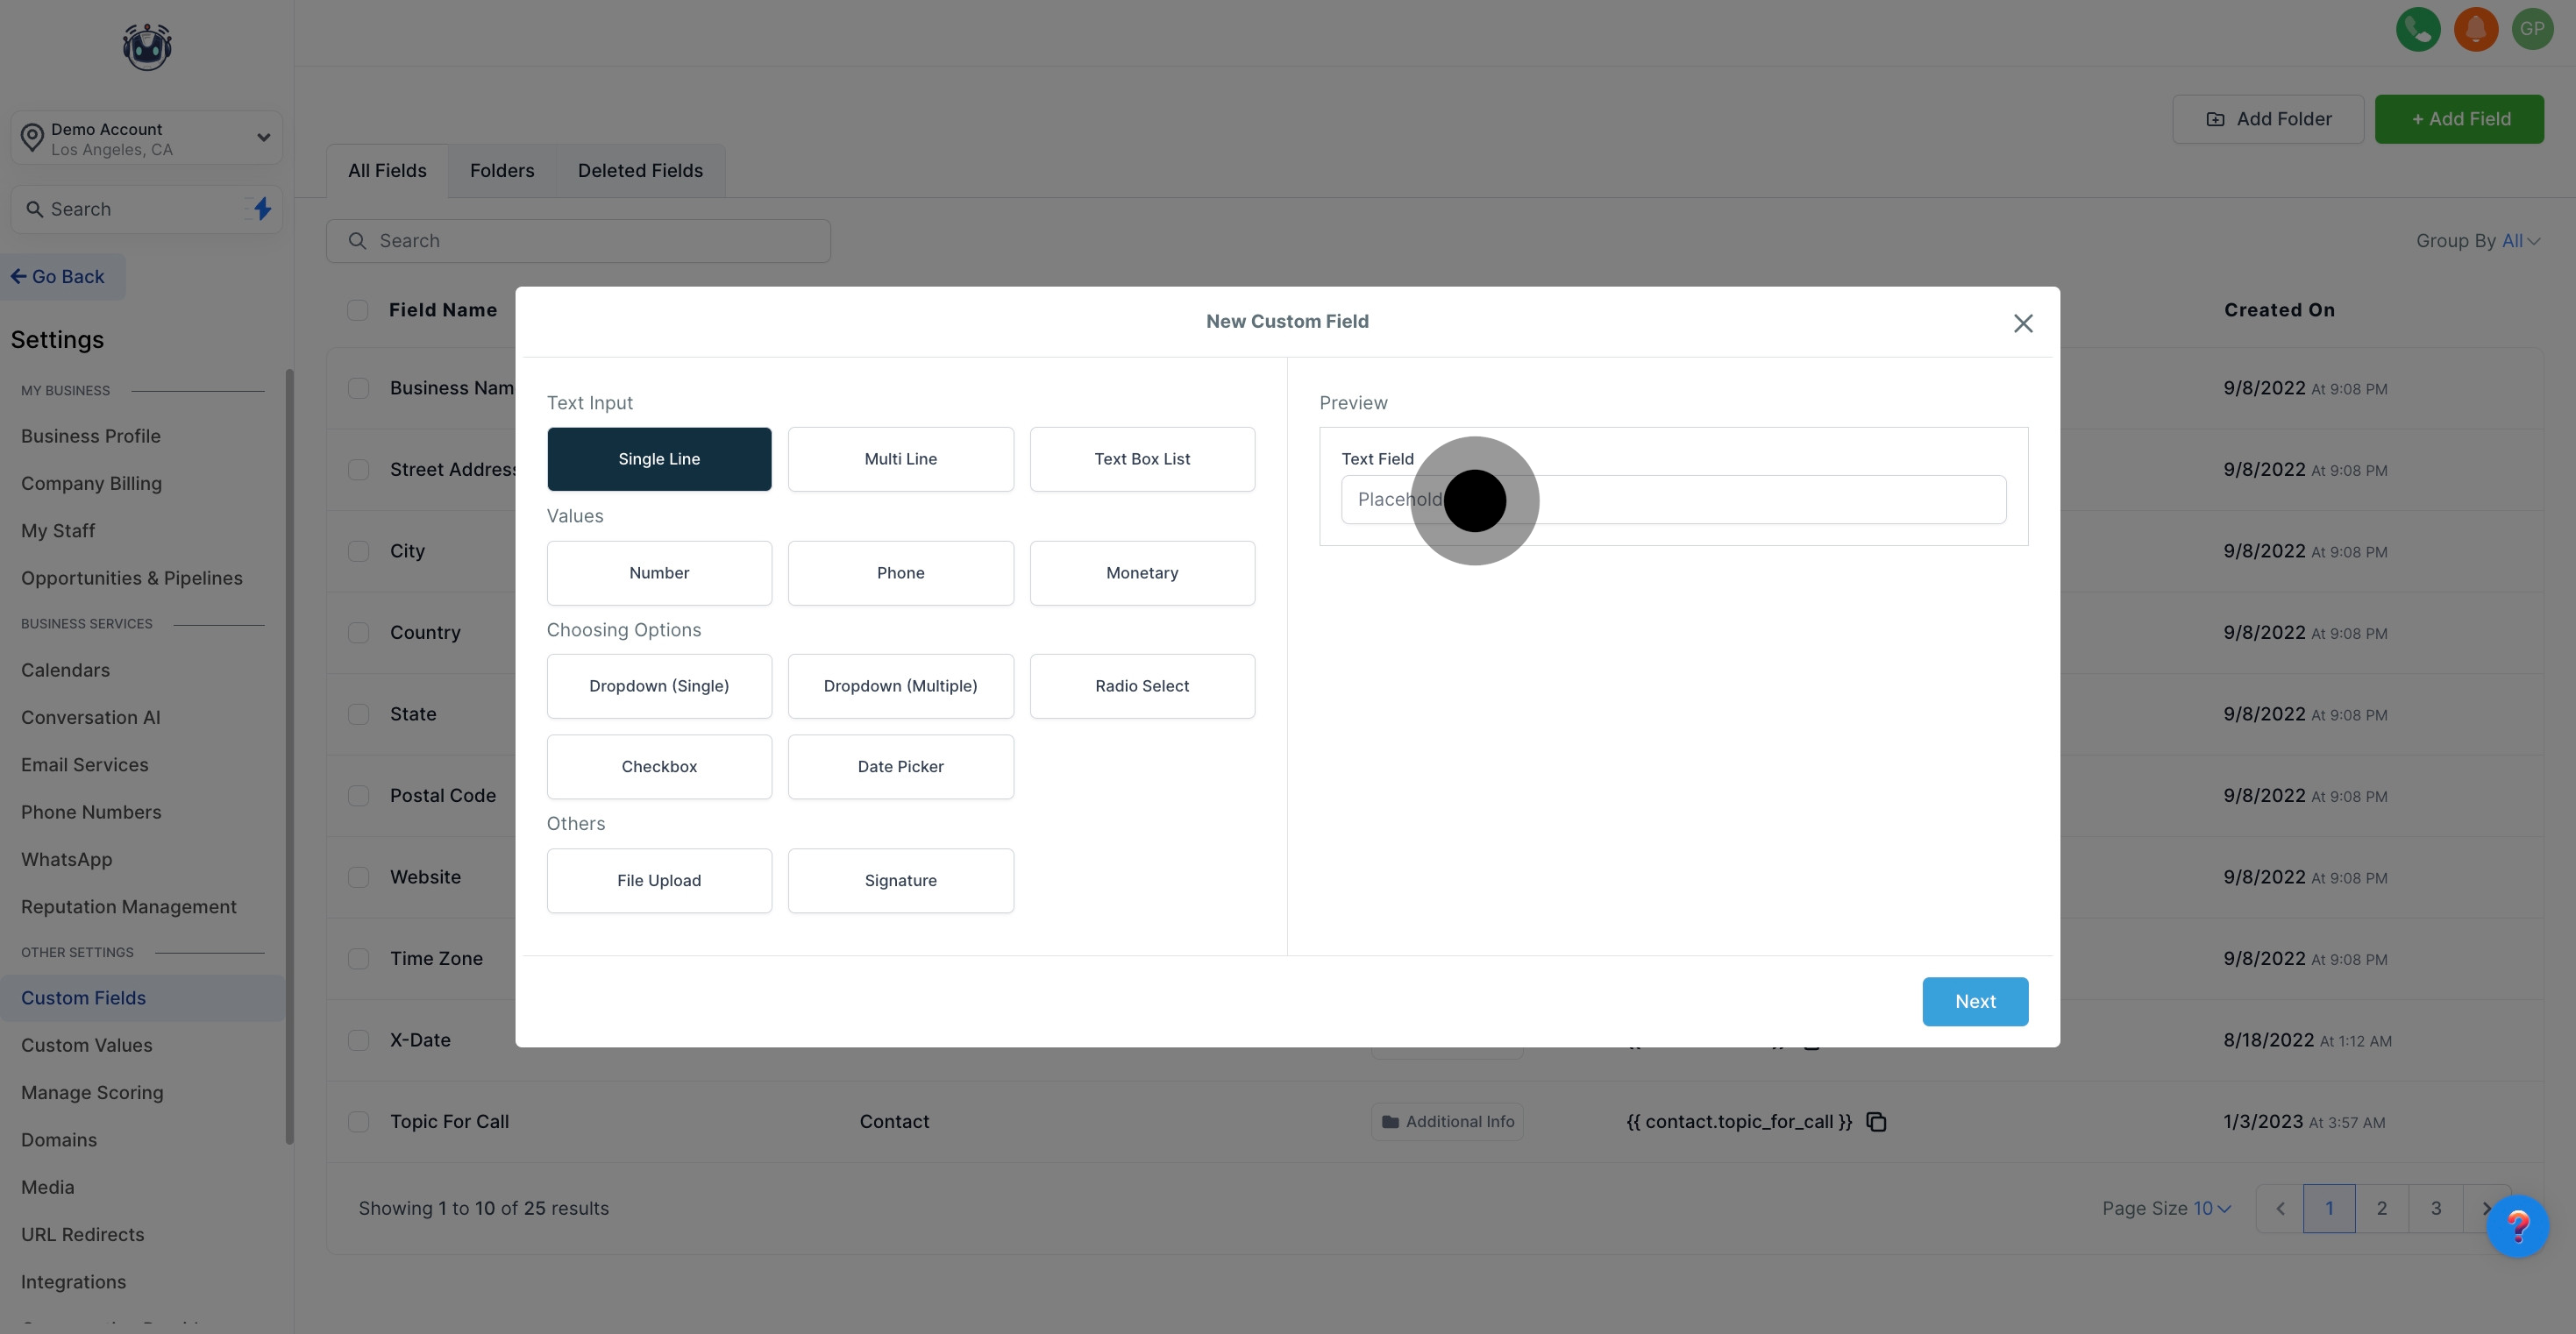
Task: Check the Topic For Call row checkbox
Action: coord(358,1122)
